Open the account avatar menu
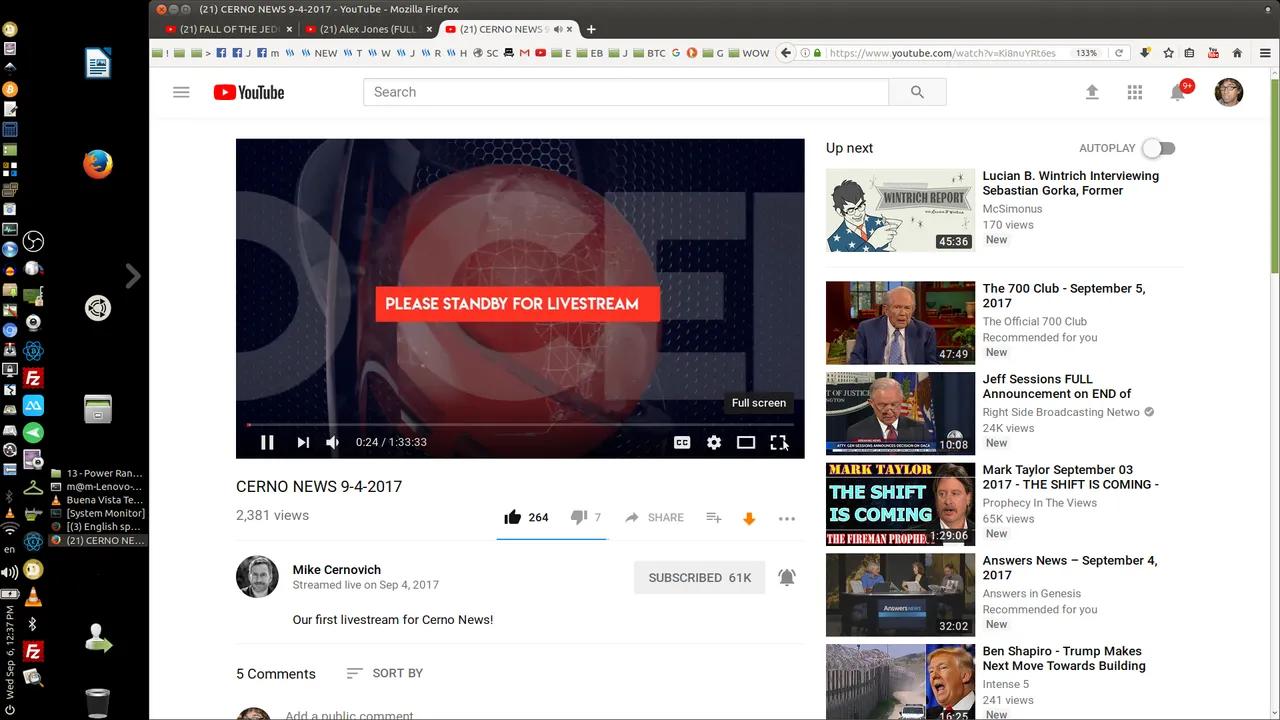The height and width of the screenshot is (720, 1280). 1229,92
